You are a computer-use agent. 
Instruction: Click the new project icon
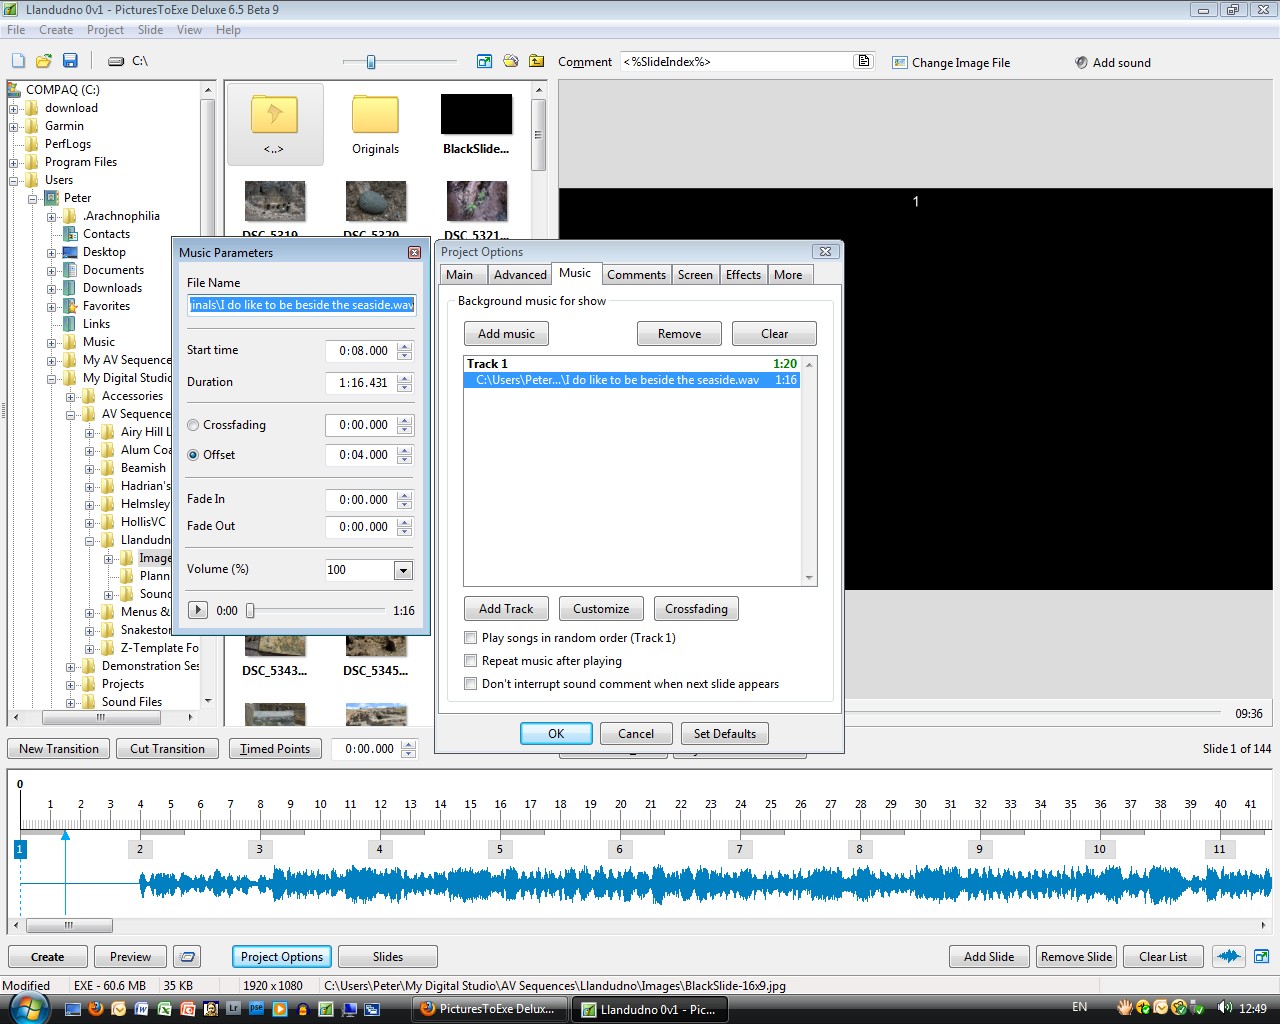click(x=18, y=61)
